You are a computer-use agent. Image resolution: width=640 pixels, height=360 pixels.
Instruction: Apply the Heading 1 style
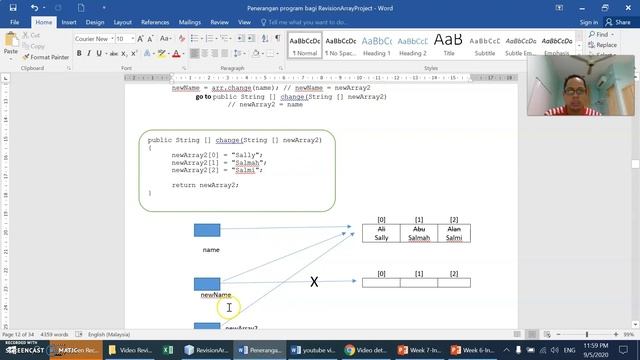(x=376, y=45)
